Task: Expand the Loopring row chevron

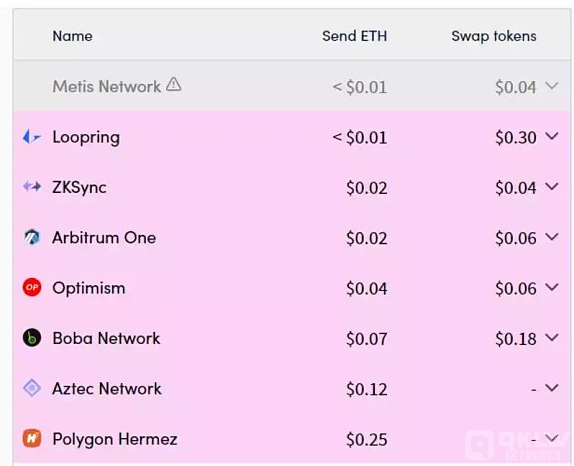Action: pos(552,136)
